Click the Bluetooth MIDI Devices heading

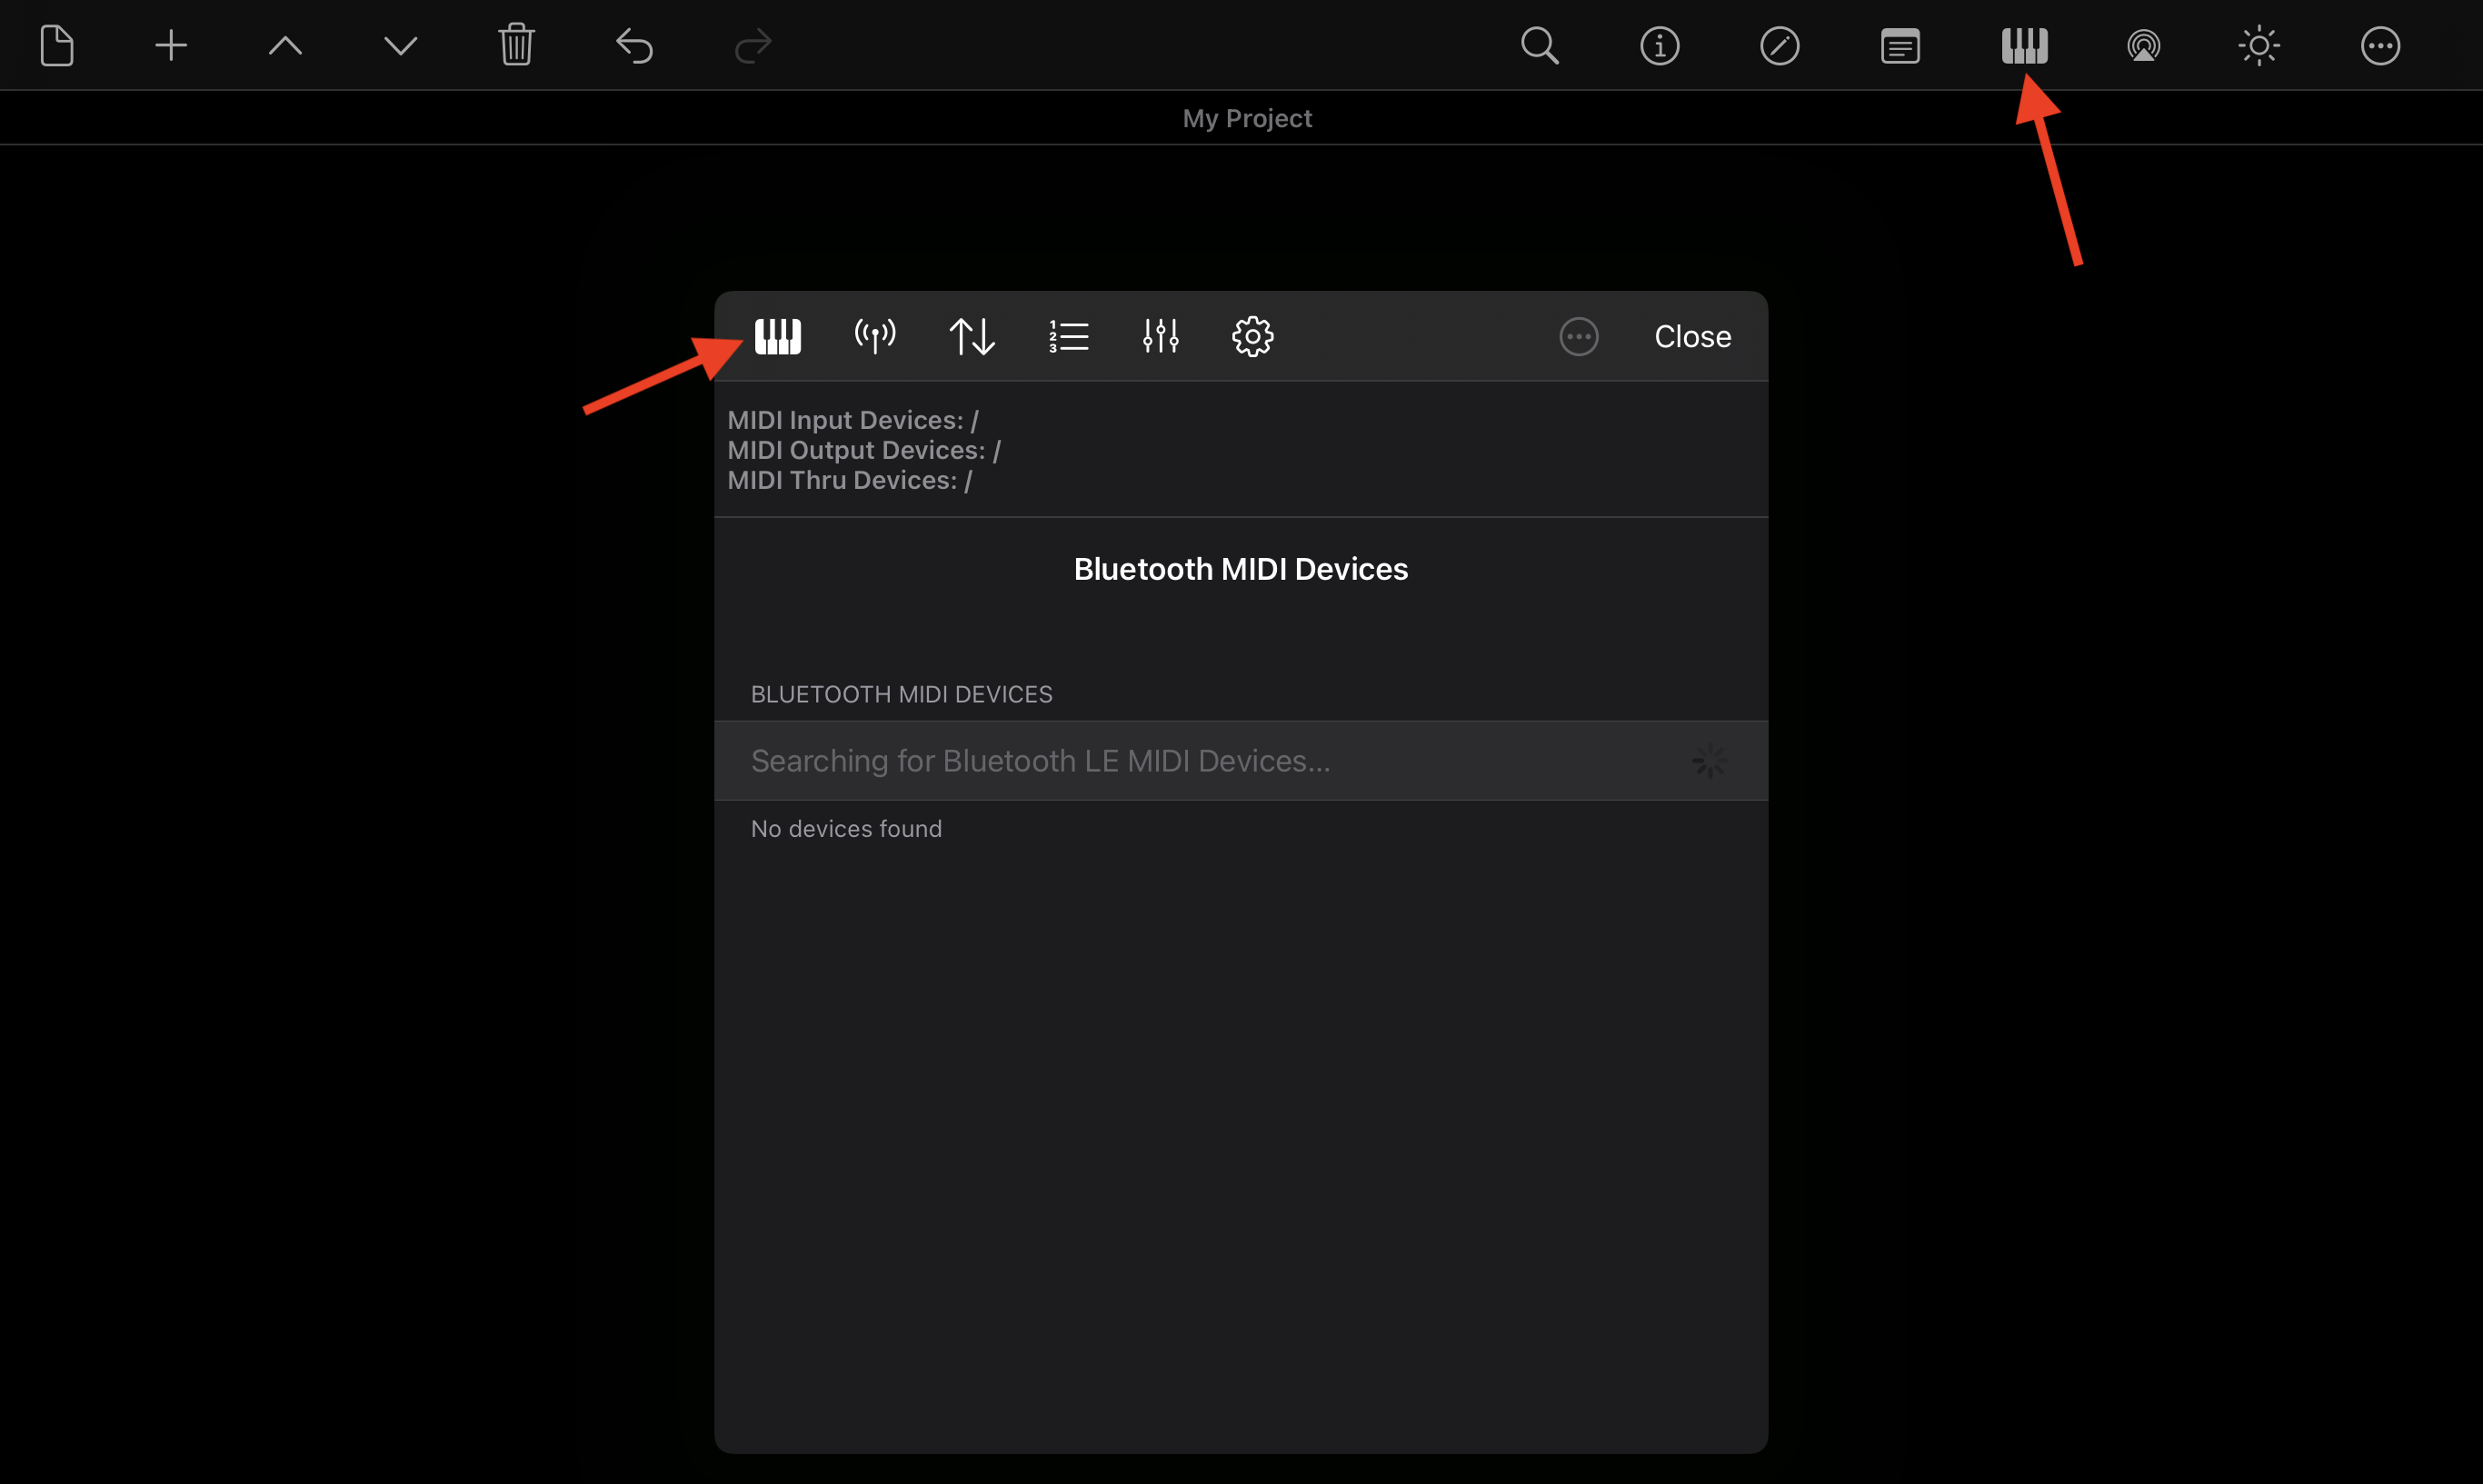coord(1241,569)
